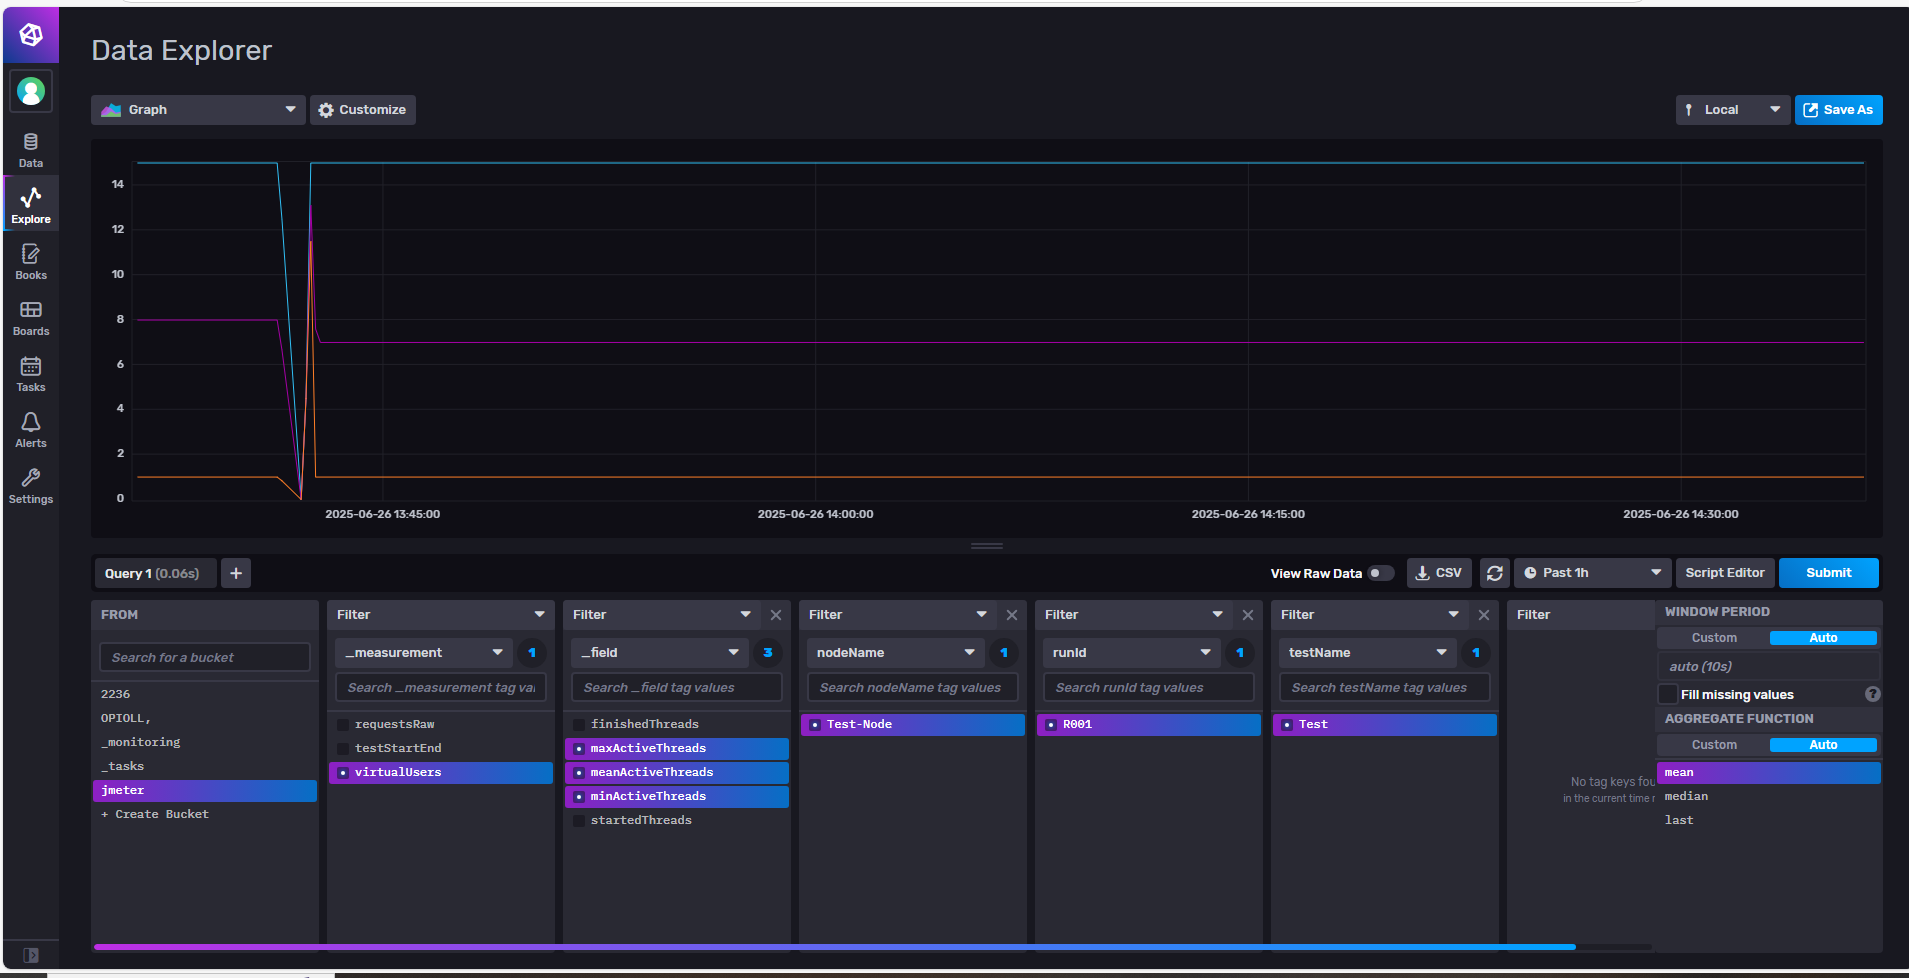The width and height of the screenshot is (1909, 978).
Task: Click the Submit button
Action: click(x=1829, y=573)
